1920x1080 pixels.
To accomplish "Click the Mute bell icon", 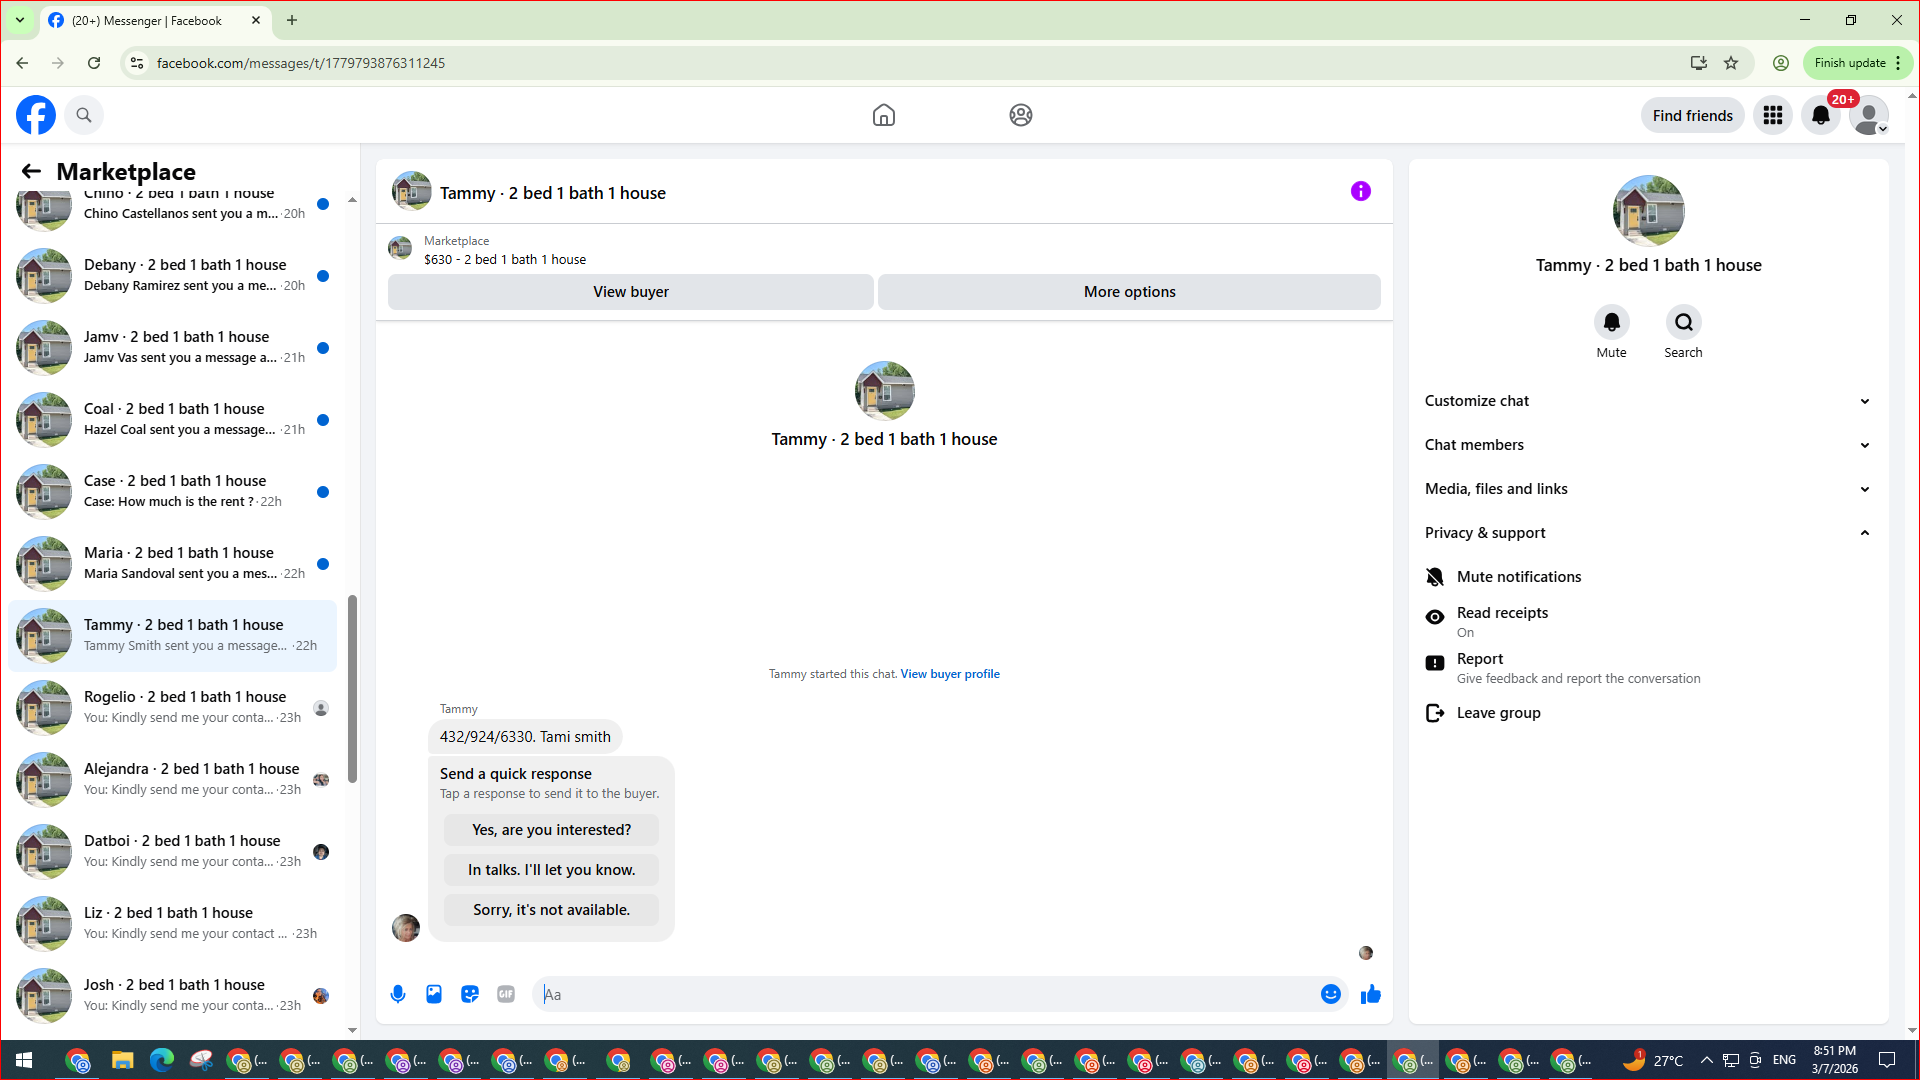I will pyautogui.click(x=1612, y=322).
